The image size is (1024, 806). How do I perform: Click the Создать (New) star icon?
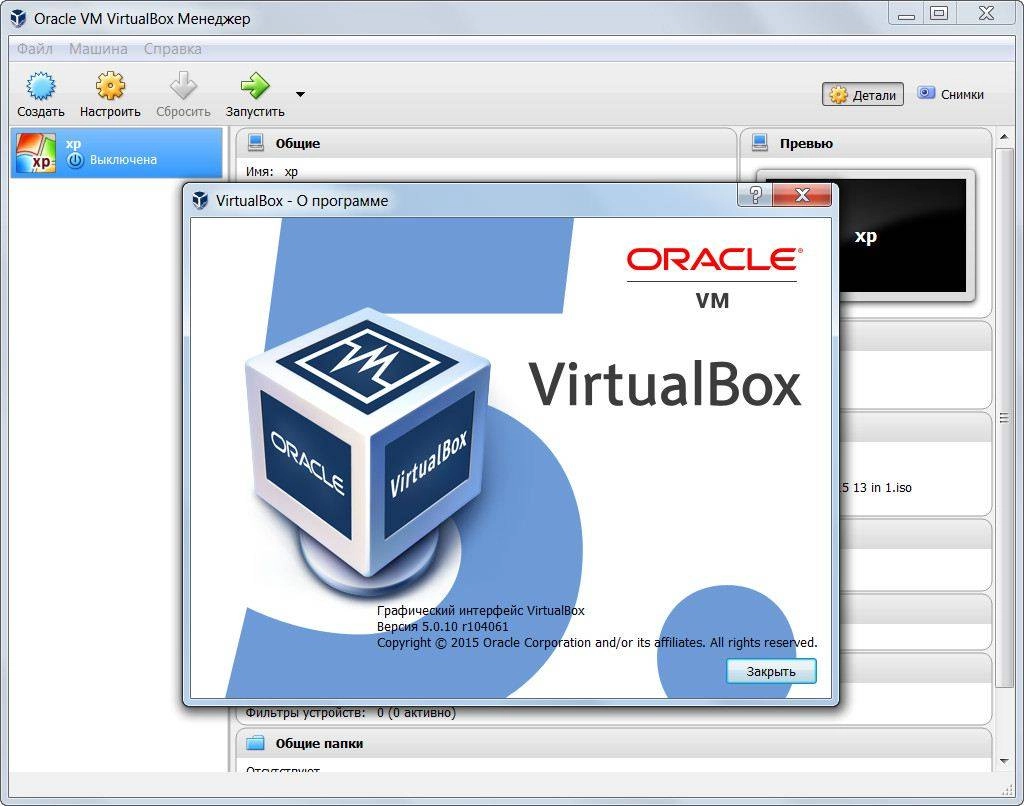point(40,86)
